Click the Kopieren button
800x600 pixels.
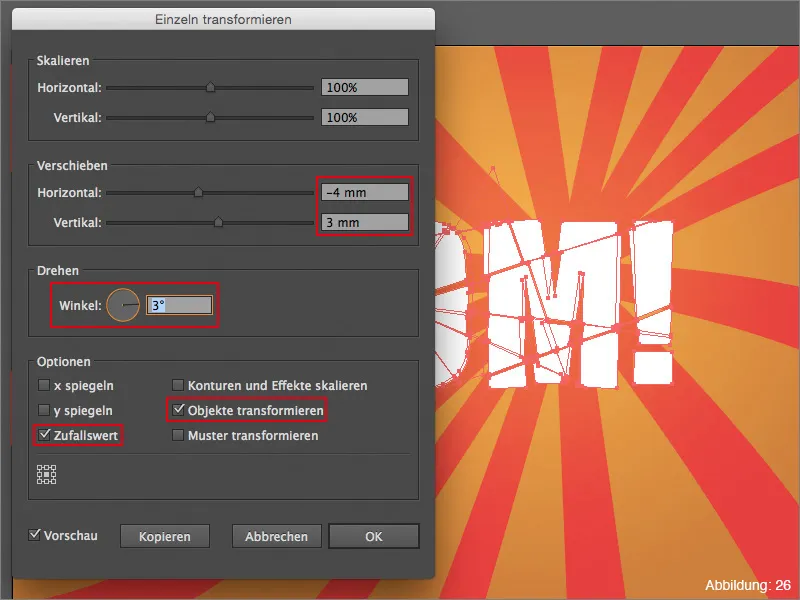click(165, 536)
